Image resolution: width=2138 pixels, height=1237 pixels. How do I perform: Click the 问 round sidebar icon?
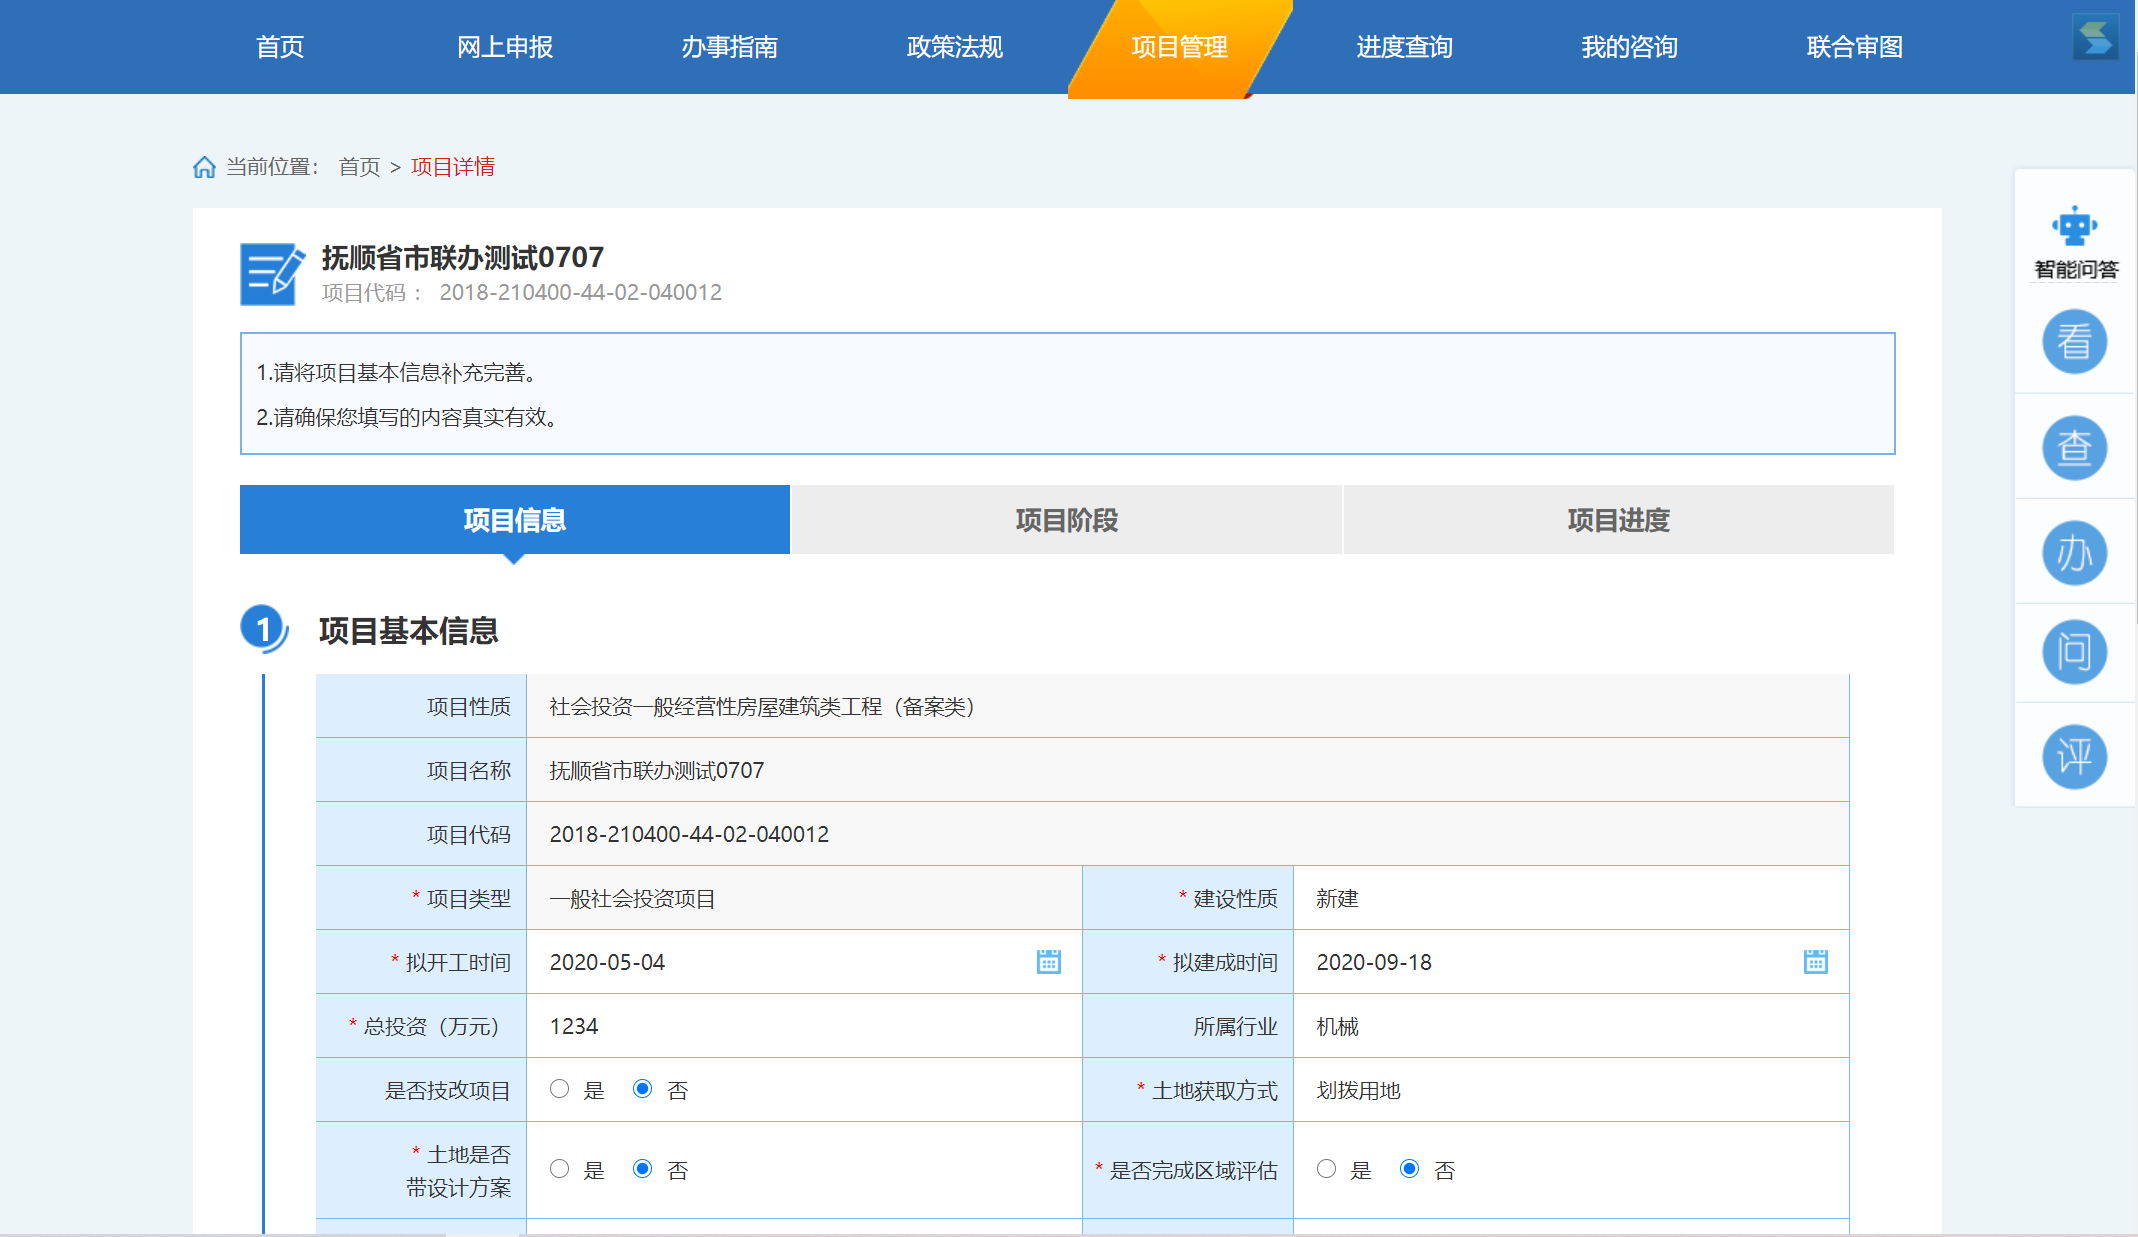coord(2074,652)
